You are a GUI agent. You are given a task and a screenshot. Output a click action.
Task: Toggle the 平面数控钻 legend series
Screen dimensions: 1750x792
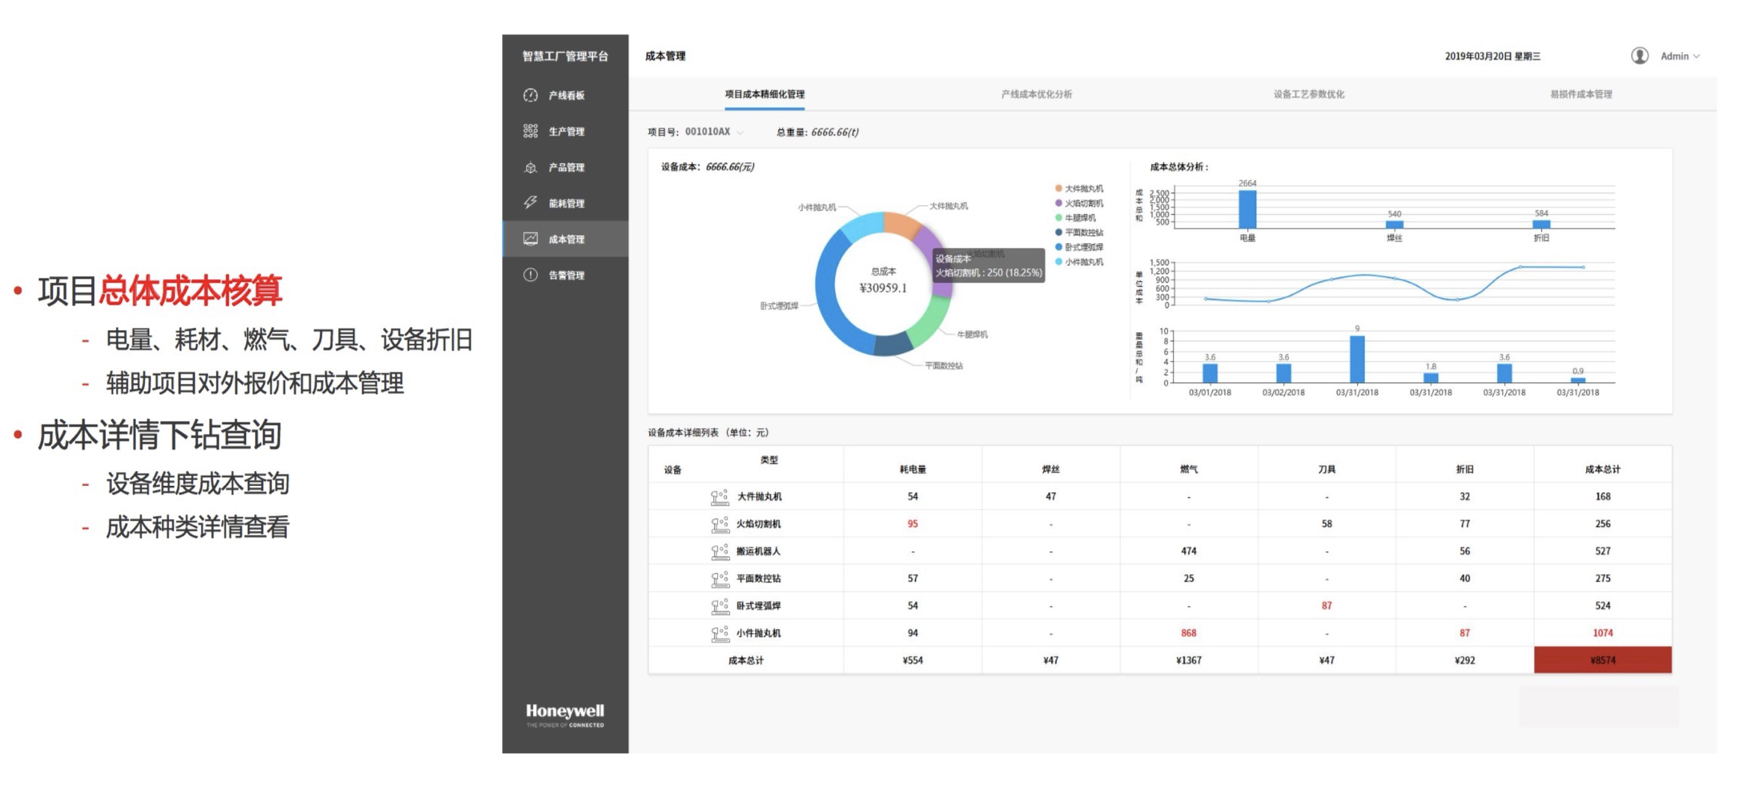click(1079, 232)
